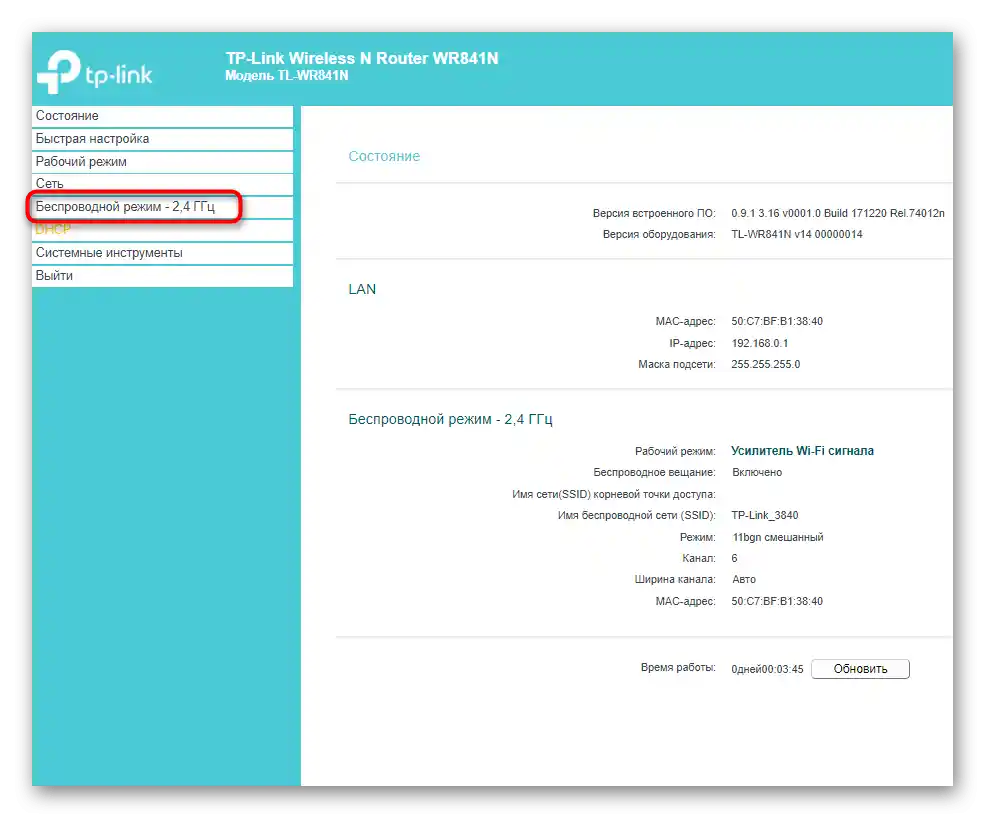Click the Состояние page heading
This screenshot has width=985, height=818.
point(384,156)
